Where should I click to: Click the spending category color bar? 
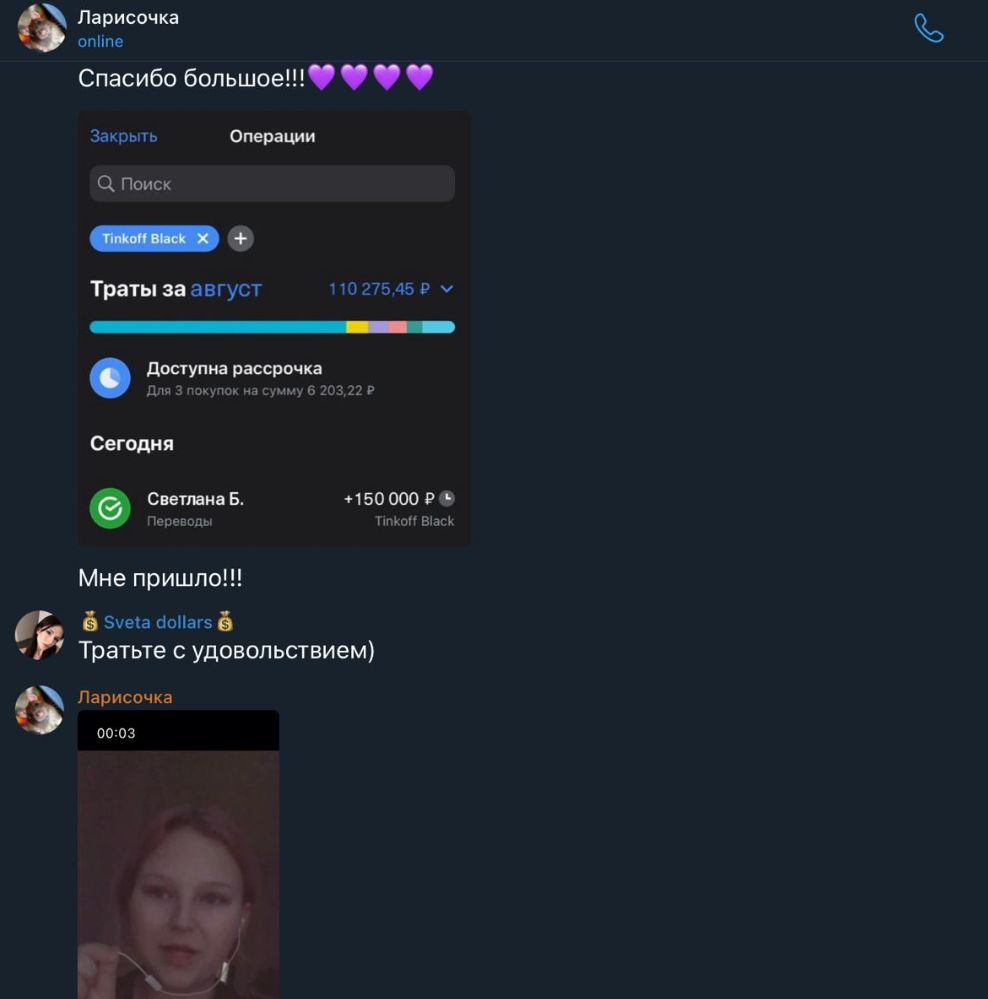tap(272, 327)
